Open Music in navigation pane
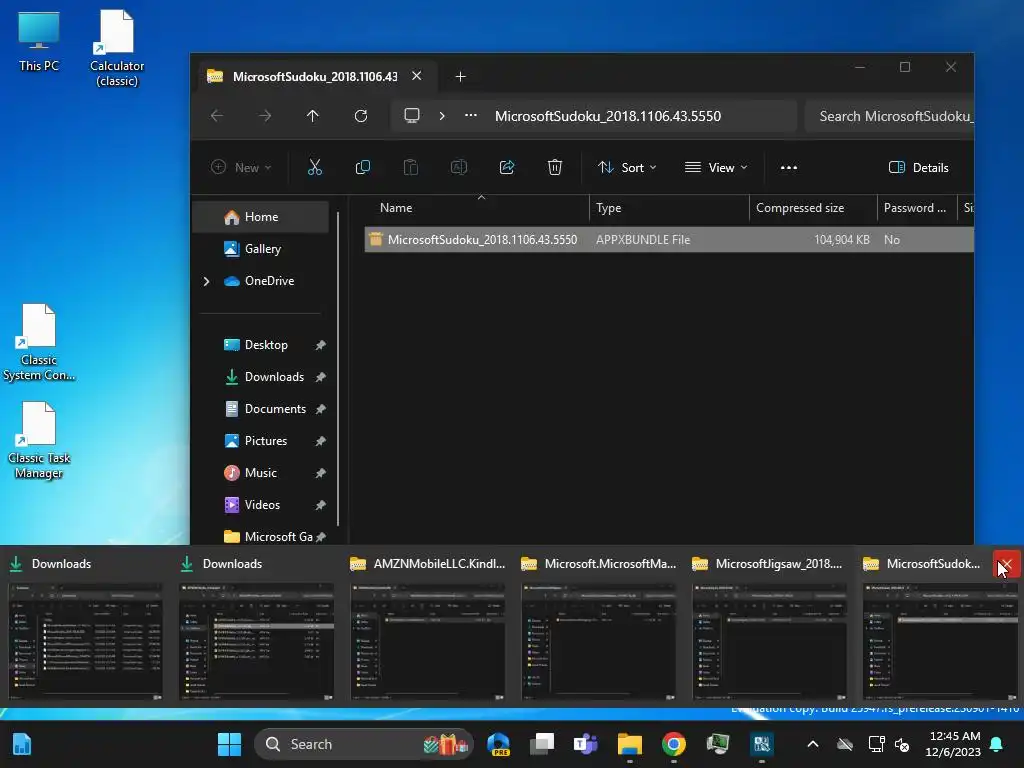The image size is (1024, 768). coord(261,473)
